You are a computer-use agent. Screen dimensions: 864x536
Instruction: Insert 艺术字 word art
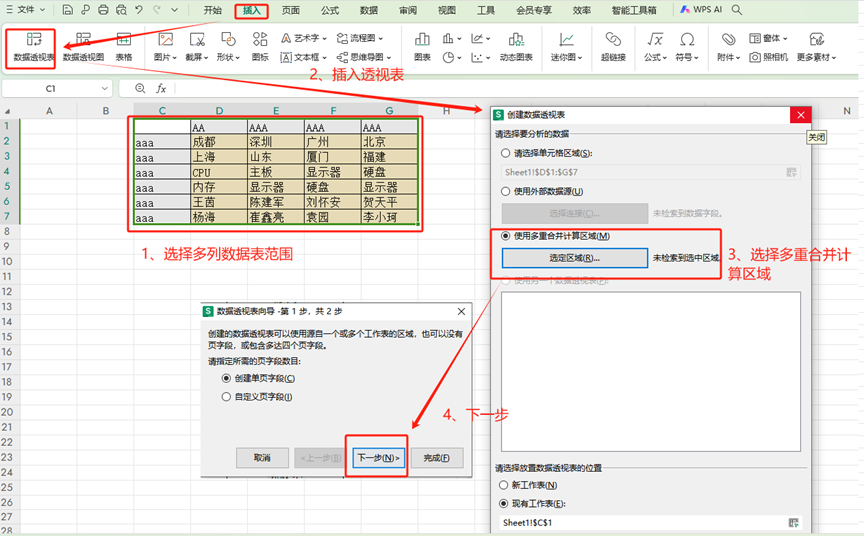(304, 38)
